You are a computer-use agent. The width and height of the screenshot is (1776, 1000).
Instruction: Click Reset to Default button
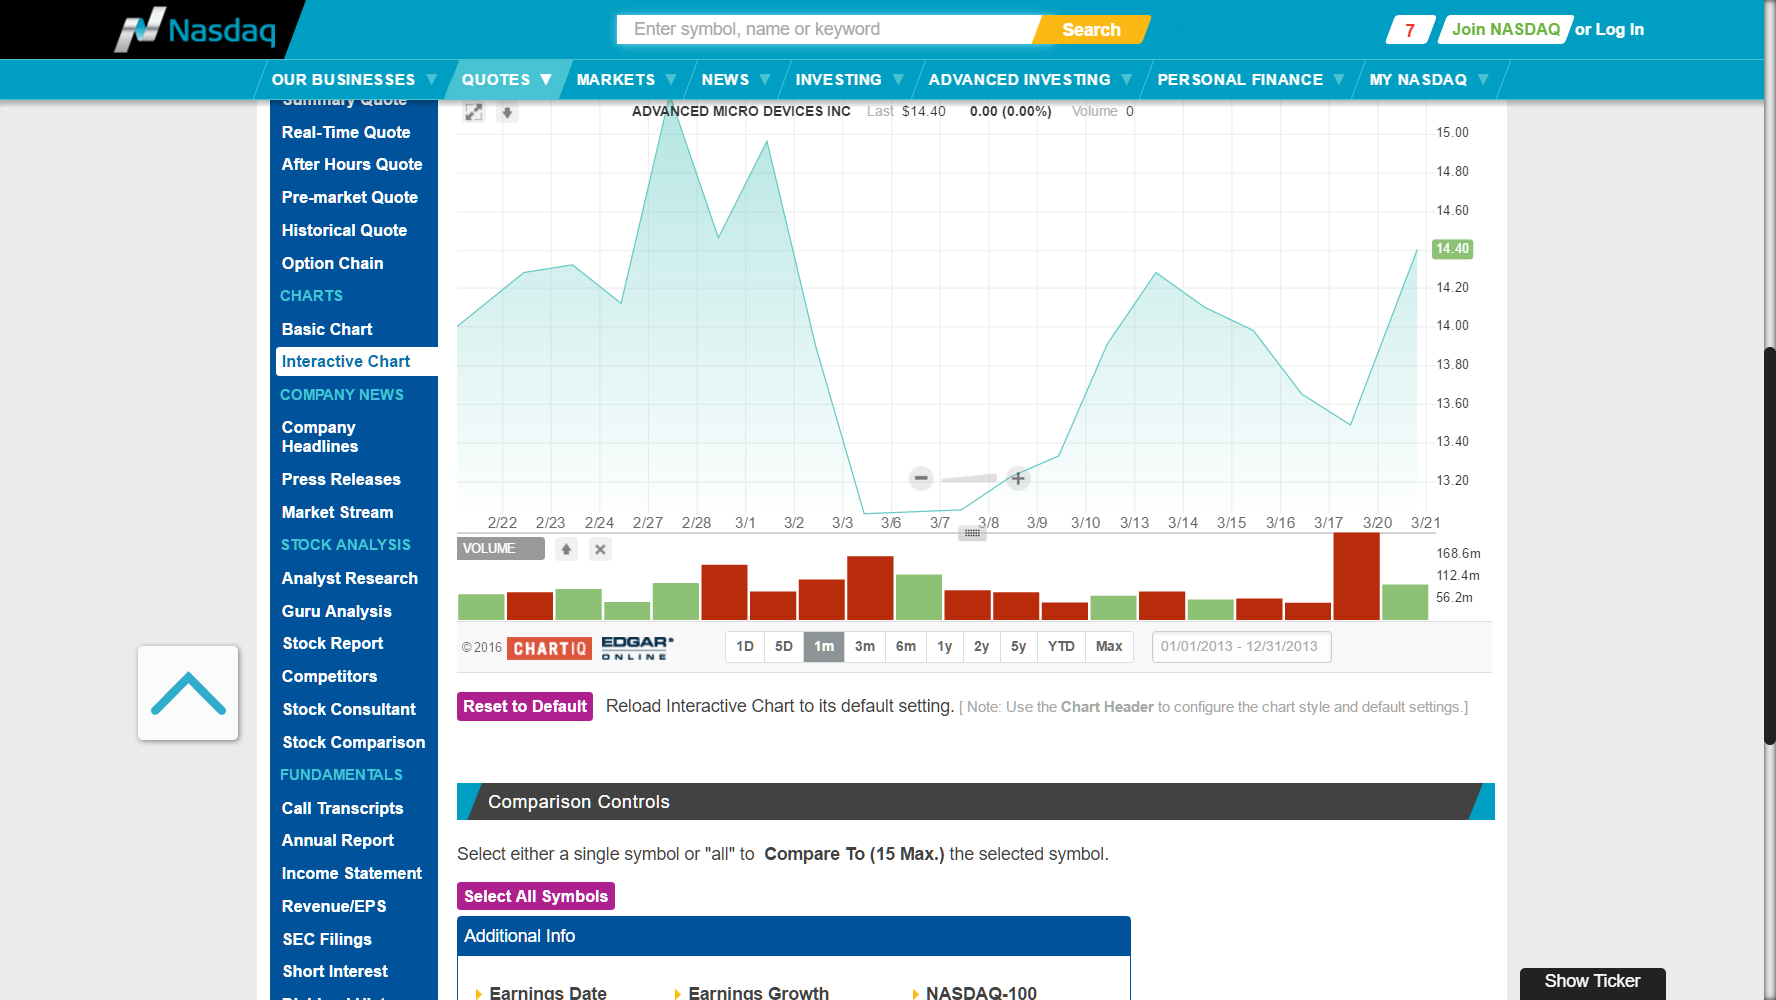(525, 706)
